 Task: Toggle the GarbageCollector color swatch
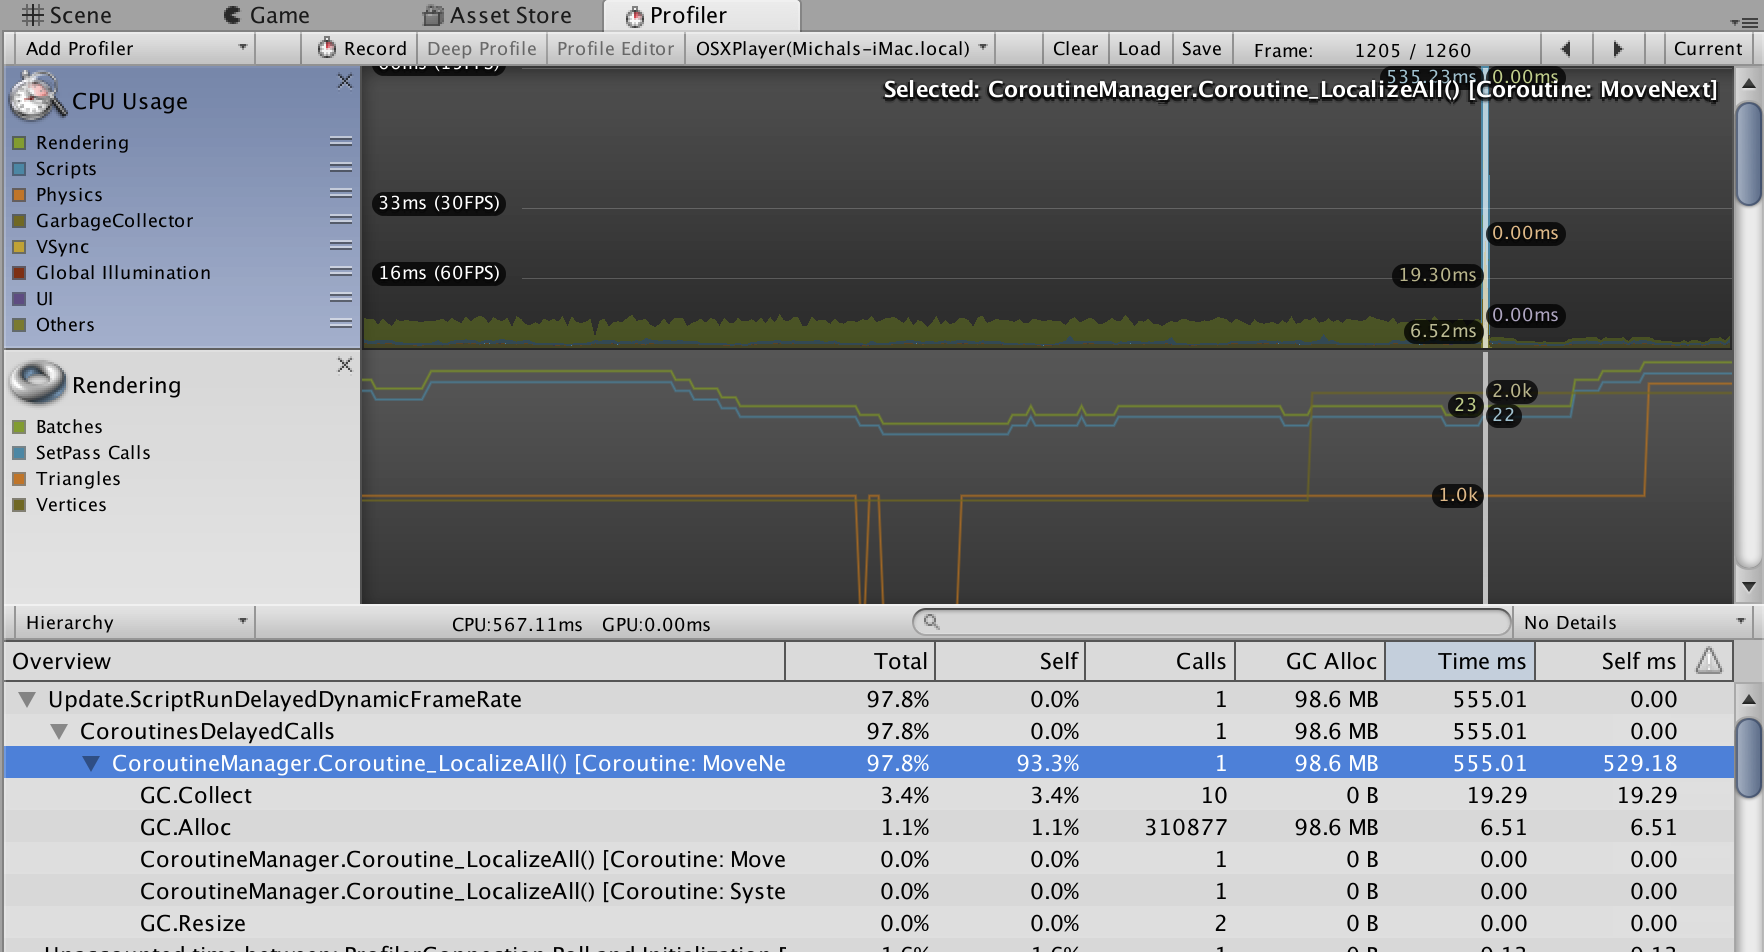pos(19,221)
